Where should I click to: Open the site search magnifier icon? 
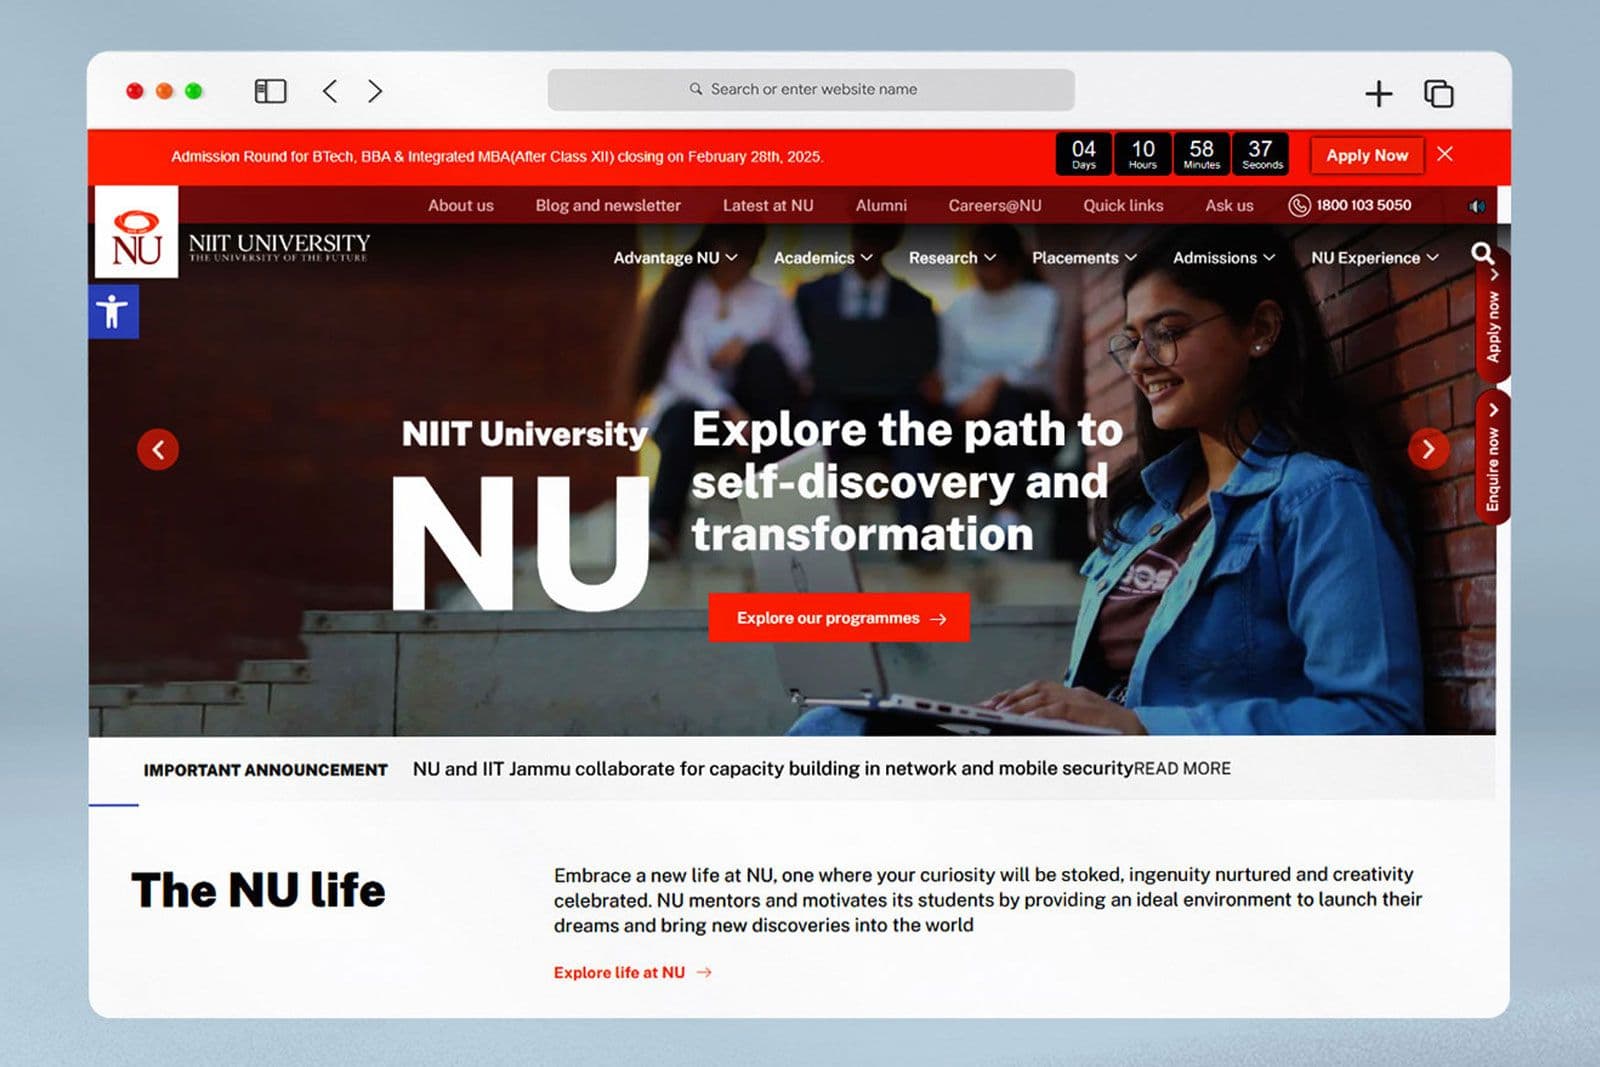pyautogui.click(x=1482, y=253)
